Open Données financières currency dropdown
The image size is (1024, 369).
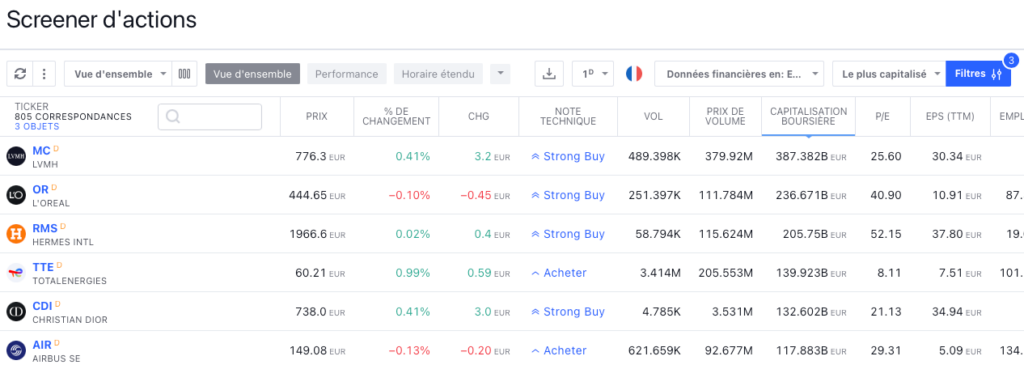[739, 74]
